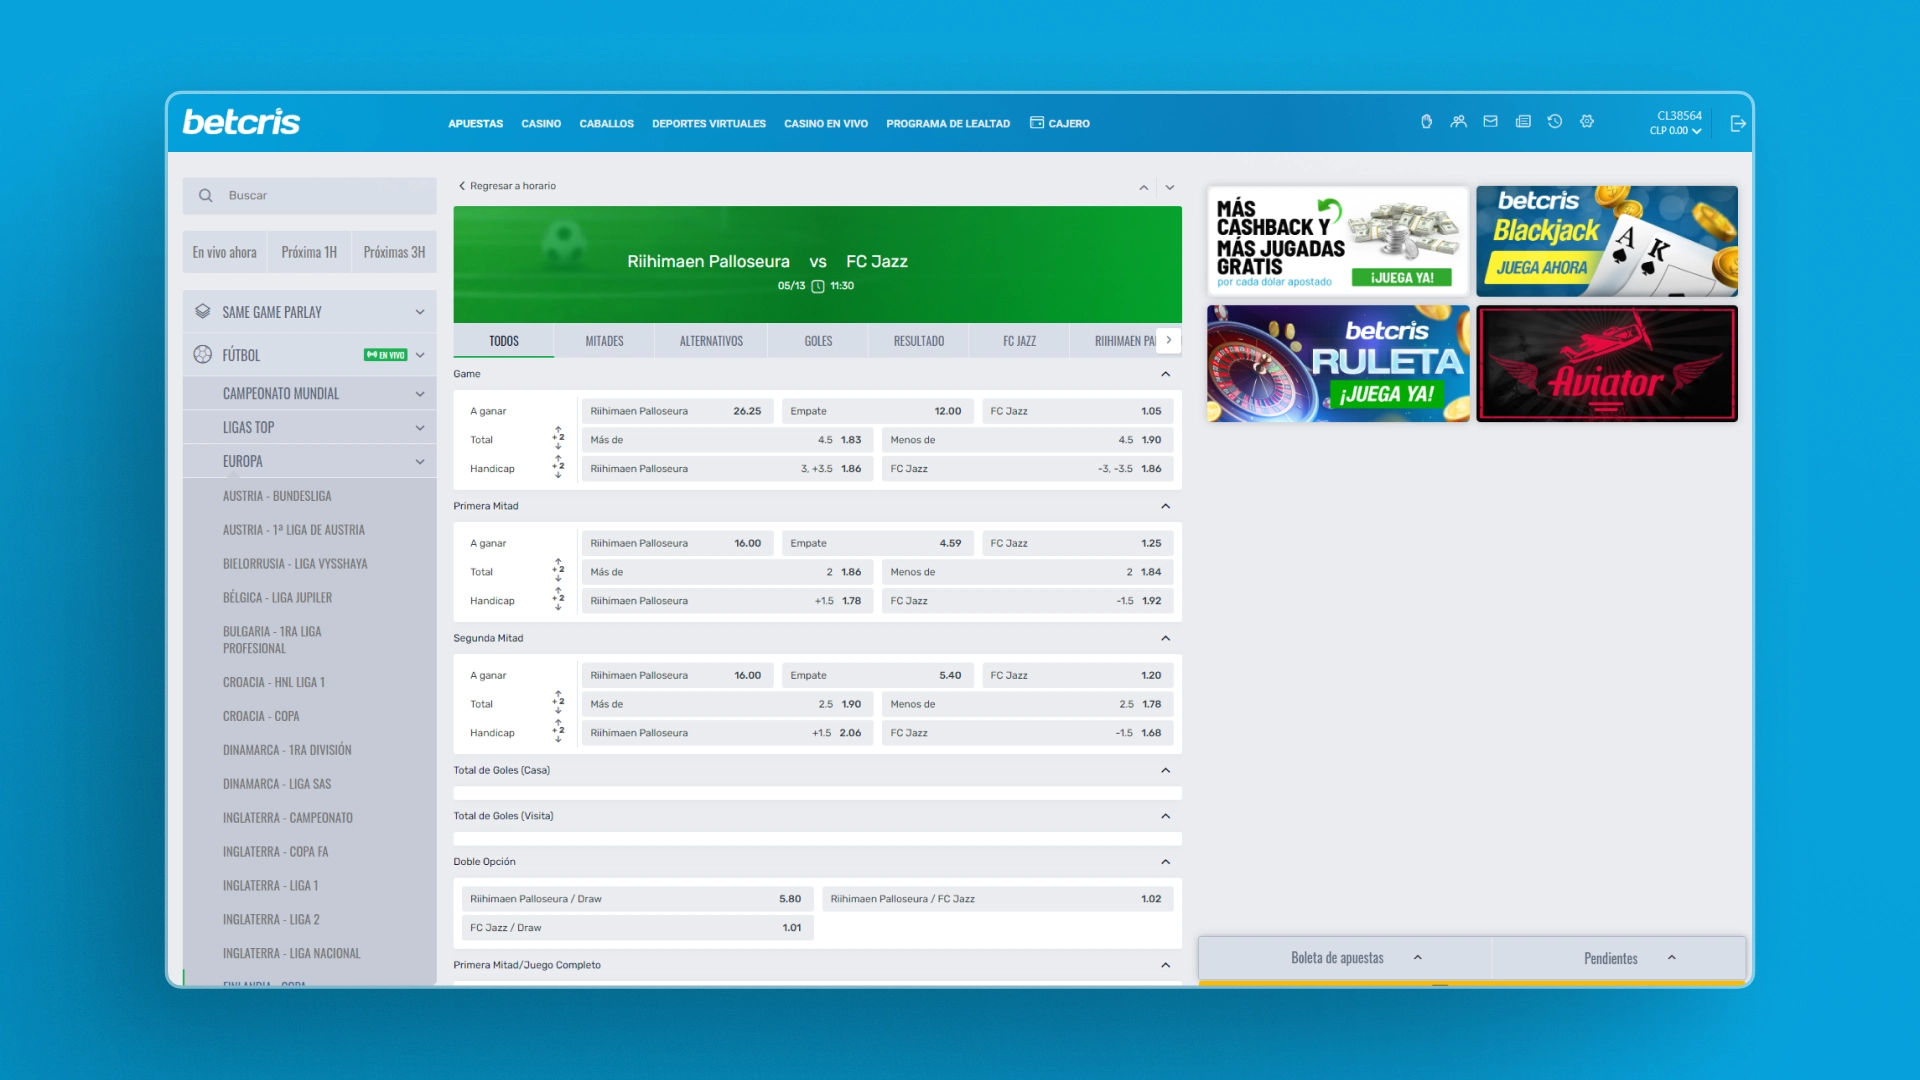Open the CASINO menu
This screenshot has height=1080, width=1920.
pyautogui.click(x=541, y=124)
